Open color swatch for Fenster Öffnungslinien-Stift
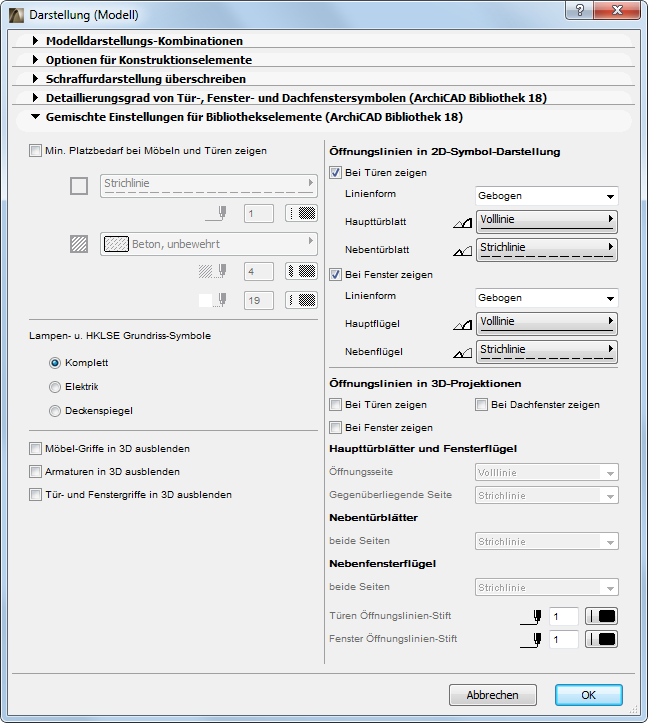Image resolution: width=648 pixels, height=723 pixels. point(601,640)
